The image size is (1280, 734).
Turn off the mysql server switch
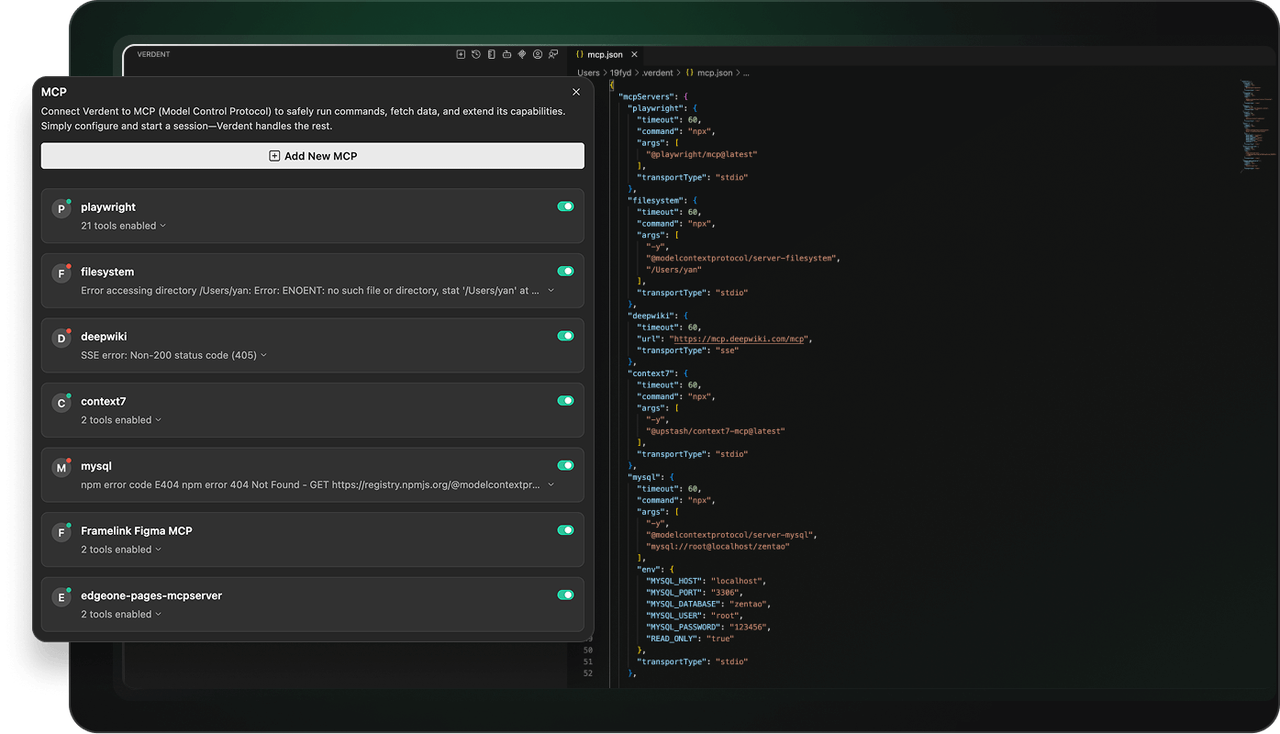pos(566,465)
